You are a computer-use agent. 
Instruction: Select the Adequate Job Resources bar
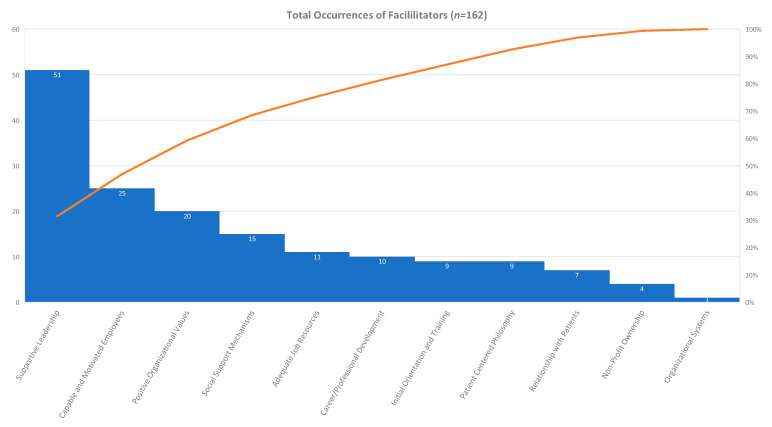(x=317, y=280)
